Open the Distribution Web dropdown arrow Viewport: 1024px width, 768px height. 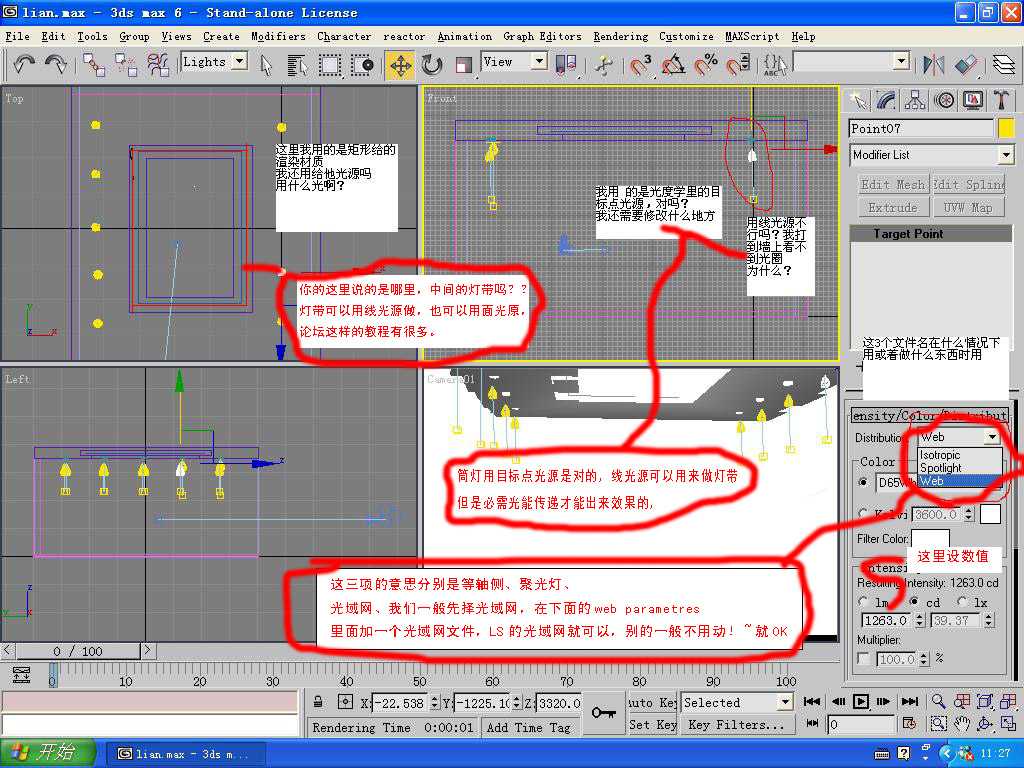pos(993,437)
